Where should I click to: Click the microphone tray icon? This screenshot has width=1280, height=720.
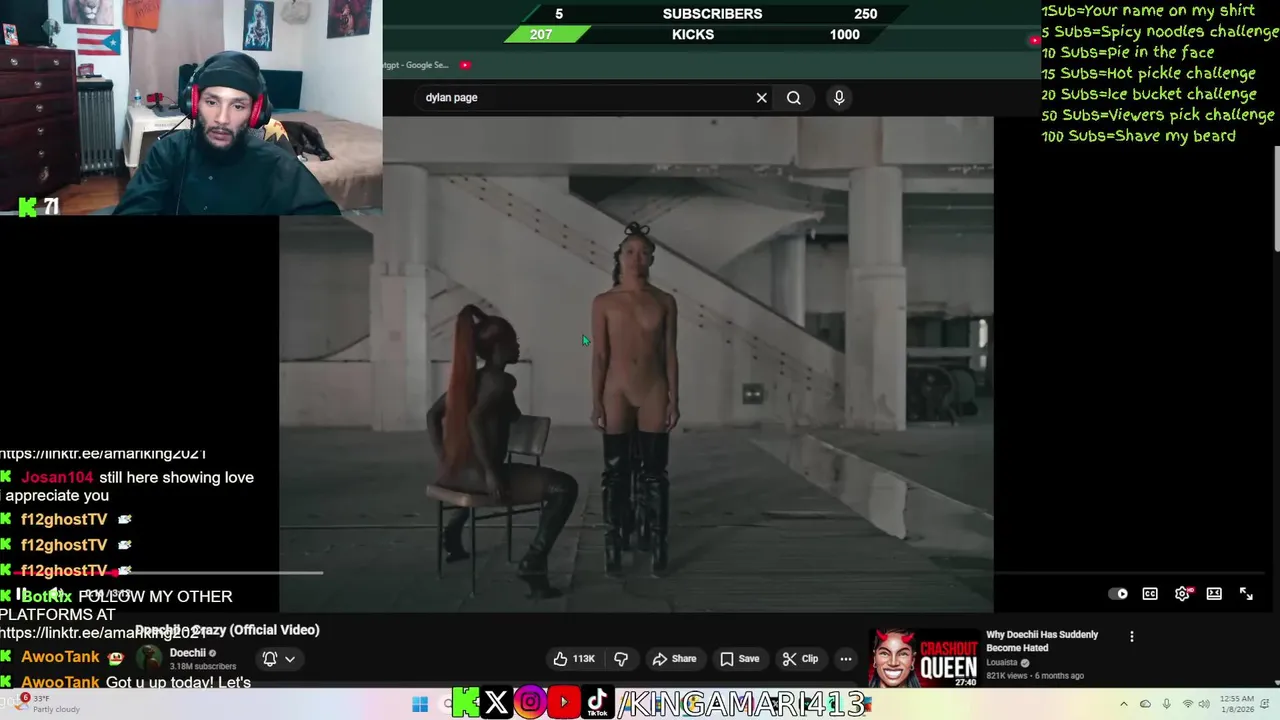tap(1166, 704)
